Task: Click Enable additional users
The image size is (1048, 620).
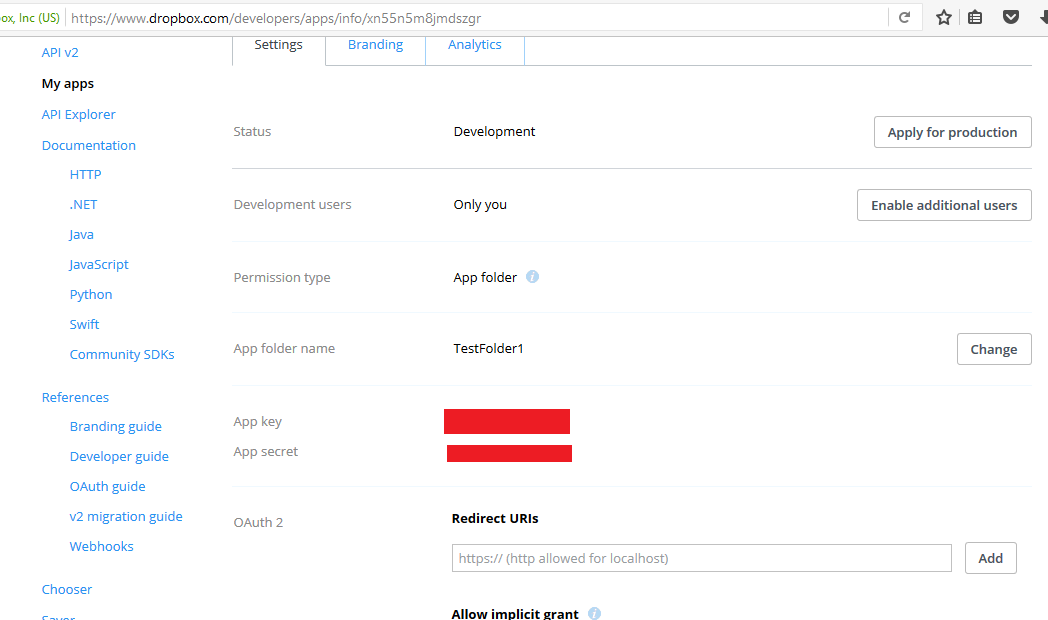Action: (x=943, y=204)
